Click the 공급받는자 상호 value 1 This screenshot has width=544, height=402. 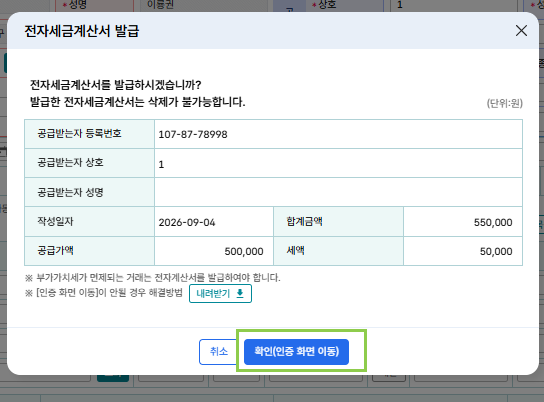click(x=161, y=164)
